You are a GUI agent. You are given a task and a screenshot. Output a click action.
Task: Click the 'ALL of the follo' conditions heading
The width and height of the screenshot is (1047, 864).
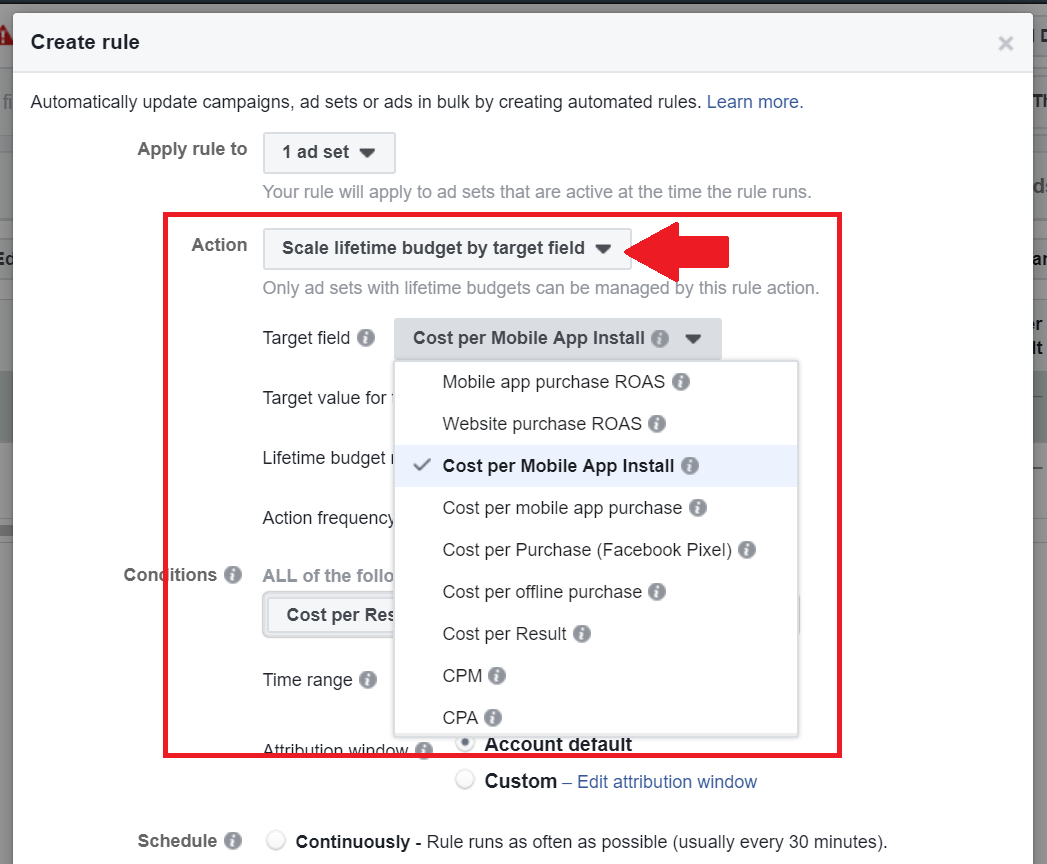pyautogui.click(x=328, y=576)
